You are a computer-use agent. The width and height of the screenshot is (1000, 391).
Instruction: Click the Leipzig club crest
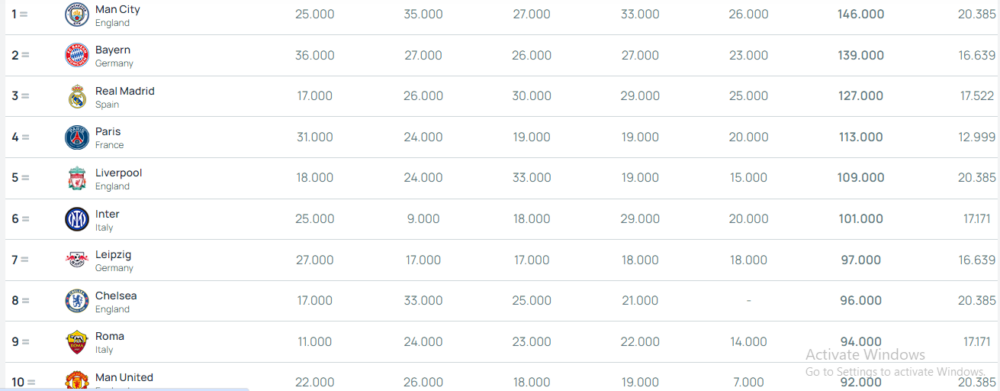(x=77, y=260)
